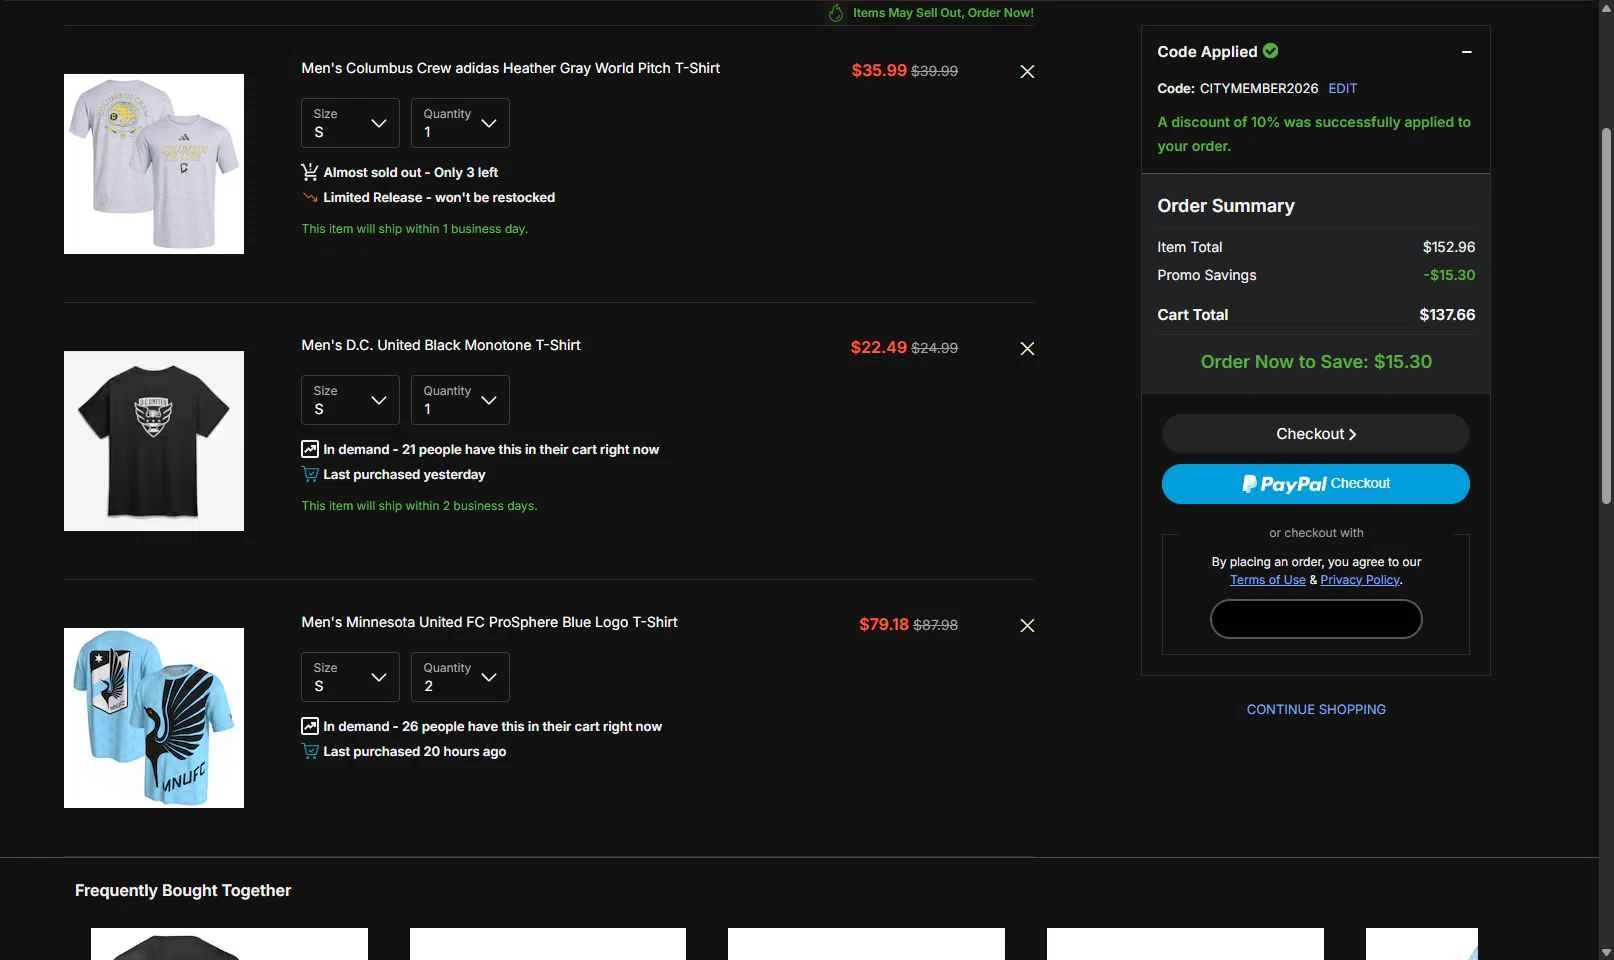Screen dimensions: 1614x960
Task: Open Quantity dropdown for Minnesota United shirt
Action: [460, 677]
